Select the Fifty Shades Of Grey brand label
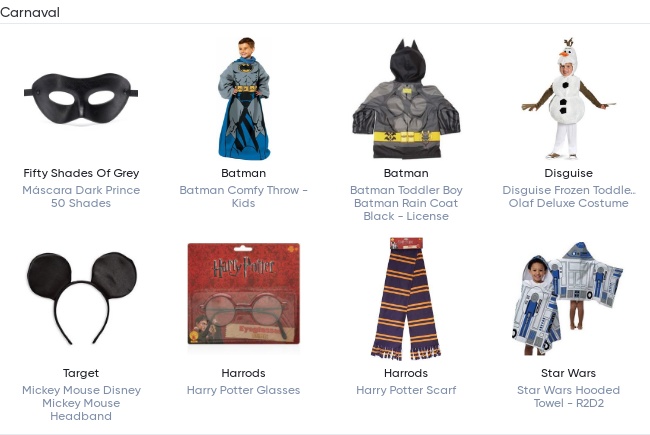 coord(81,174)
